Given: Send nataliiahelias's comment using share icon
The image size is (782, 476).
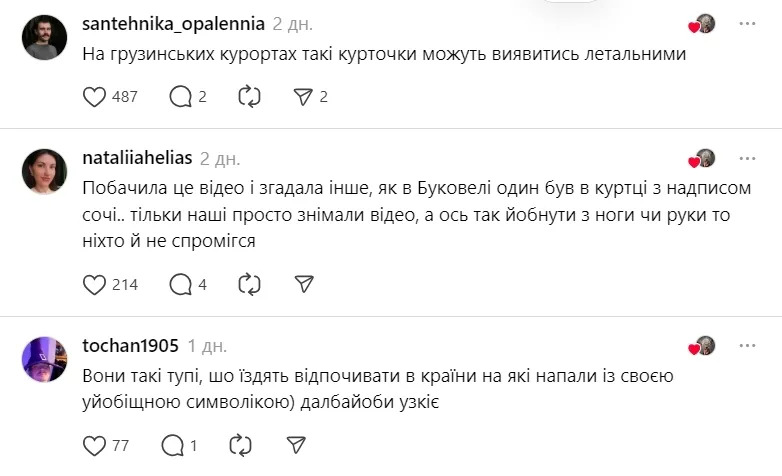Looking at the screenshot, I should tap(304, 285).
